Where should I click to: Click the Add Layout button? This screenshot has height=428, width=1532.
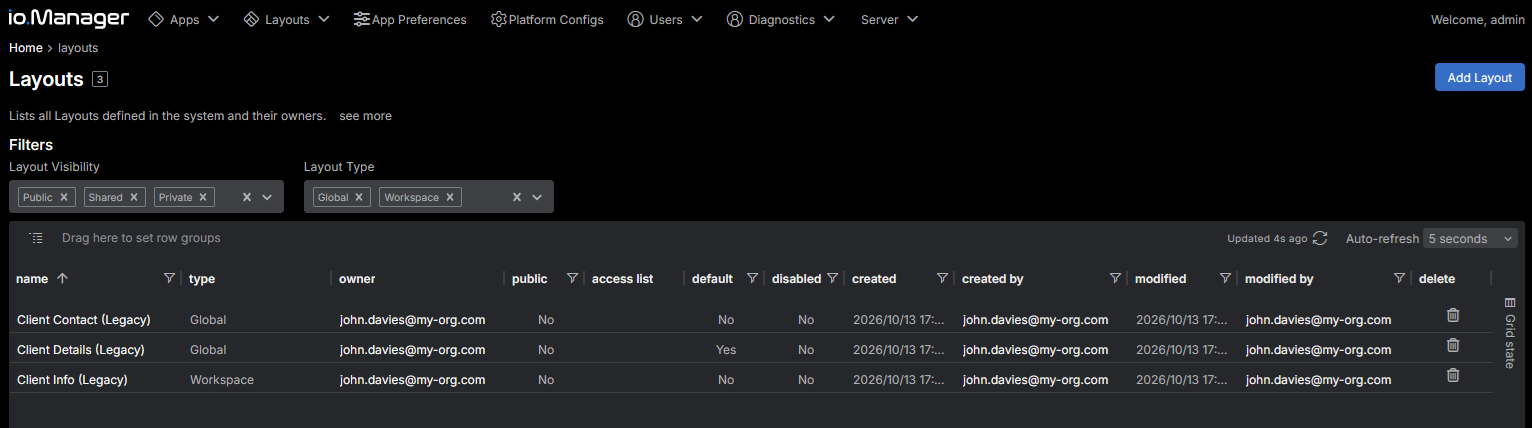pyautogui.click(x=1479, y=77)
